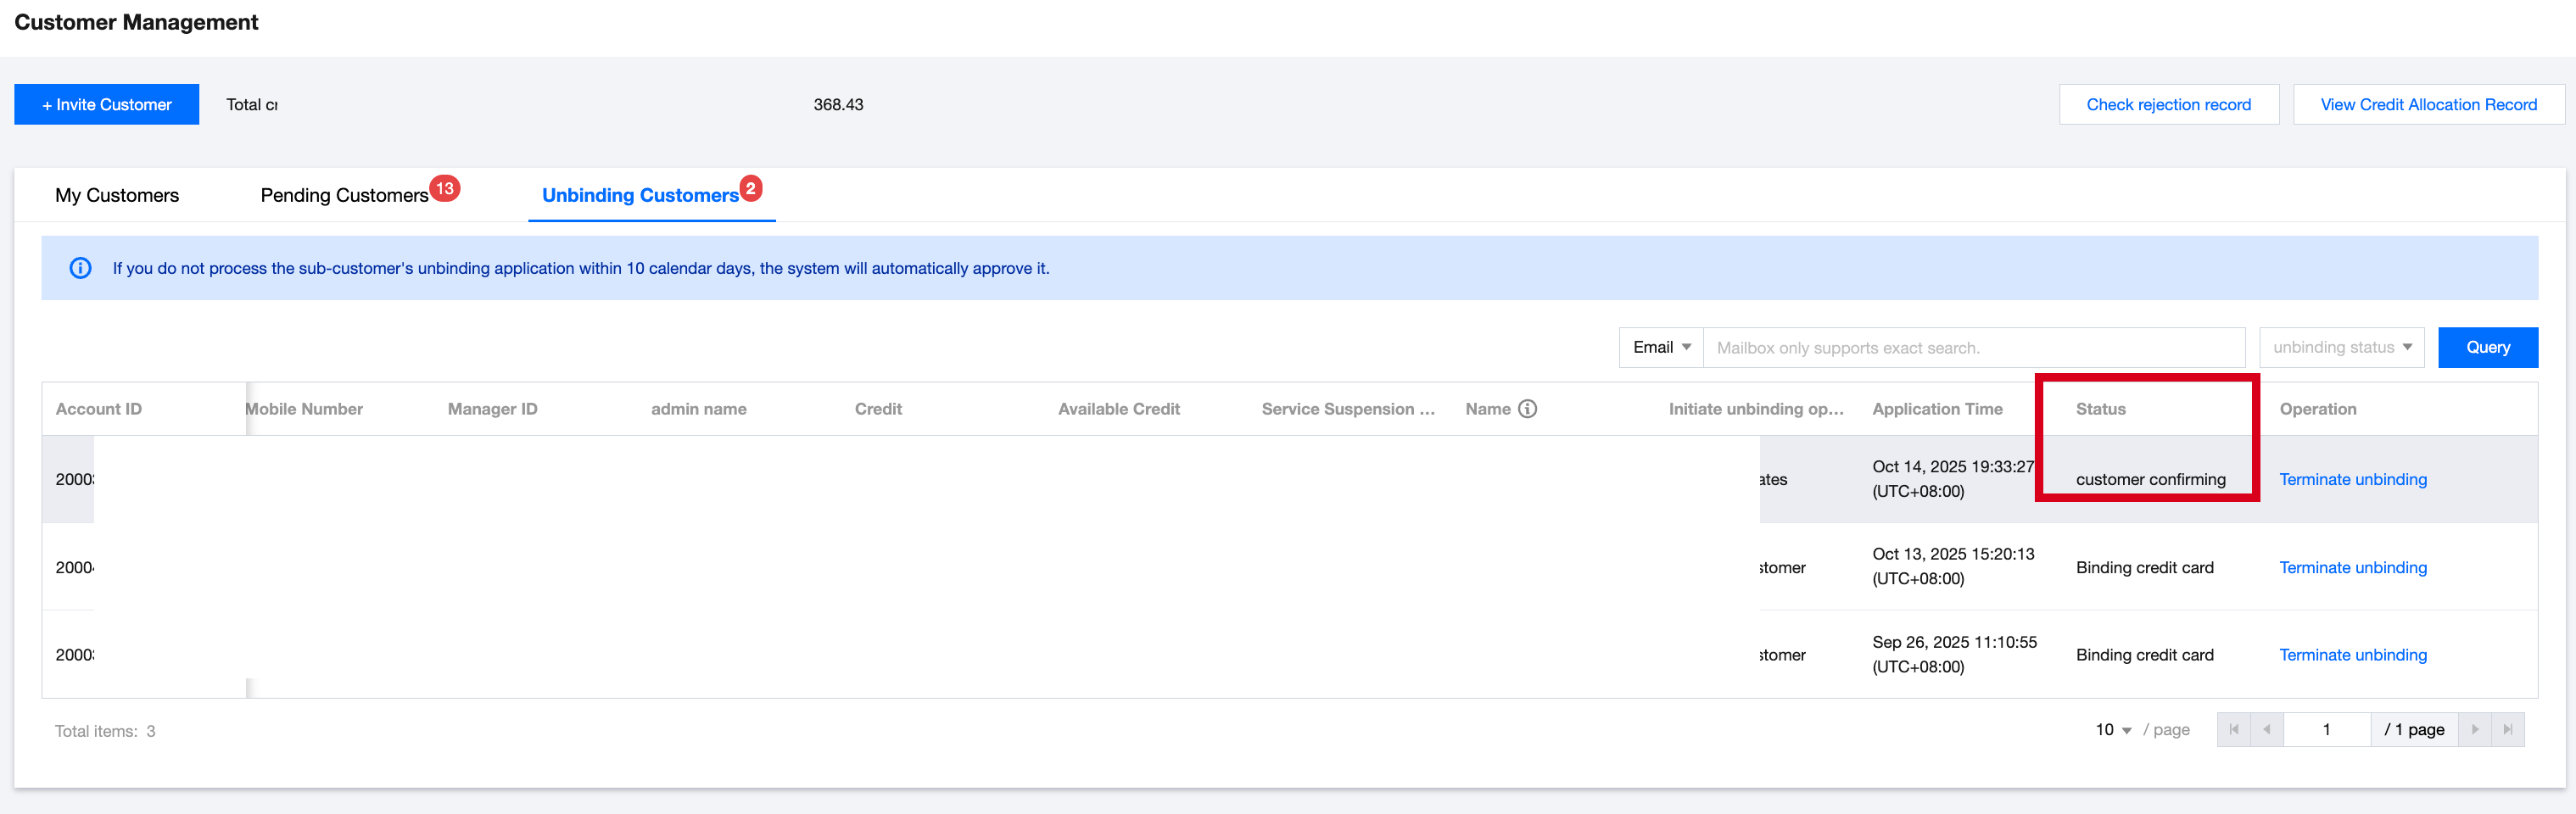Screen dimensions: 2576x814
Task: Expand the unbinding status filter dropdown
Action: (x=2341, y=348)
